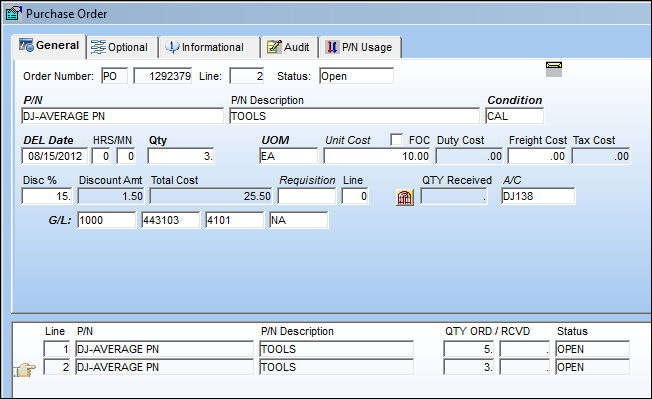
Task: Click the Freight Cost field
Action: [537, 156]
